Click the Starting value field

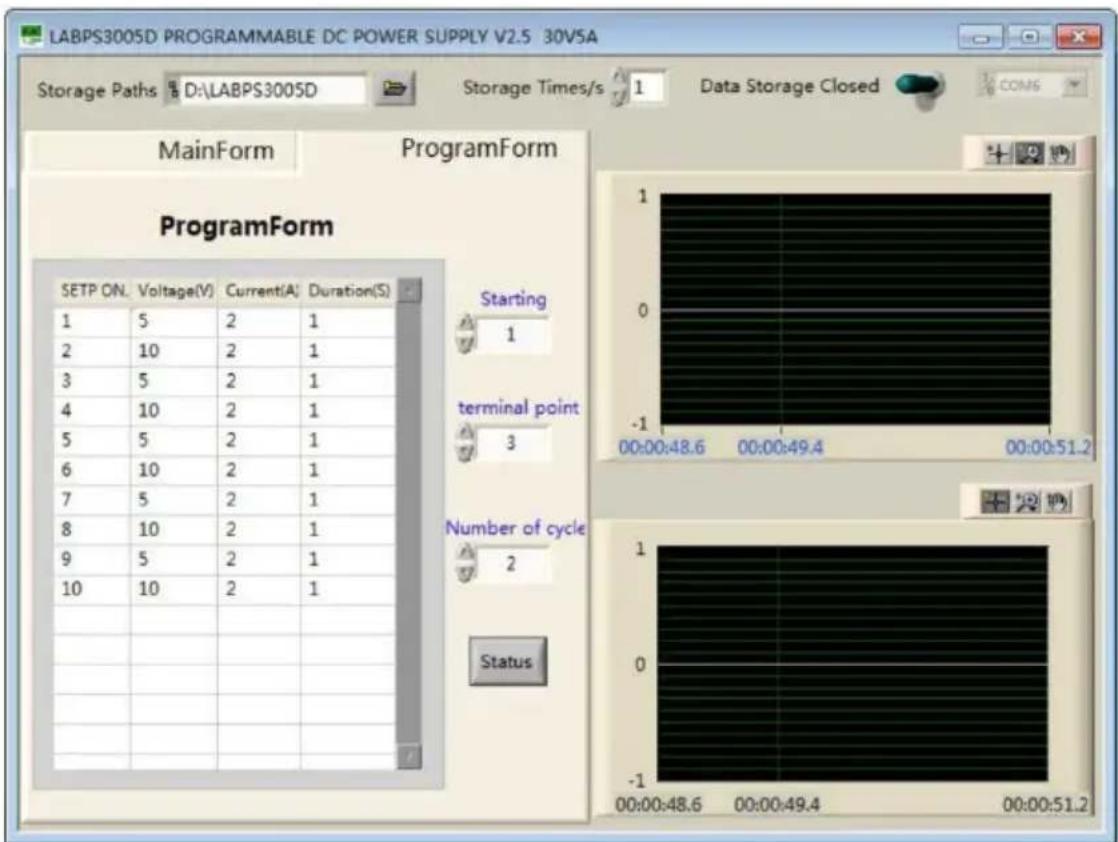point(513,334)
